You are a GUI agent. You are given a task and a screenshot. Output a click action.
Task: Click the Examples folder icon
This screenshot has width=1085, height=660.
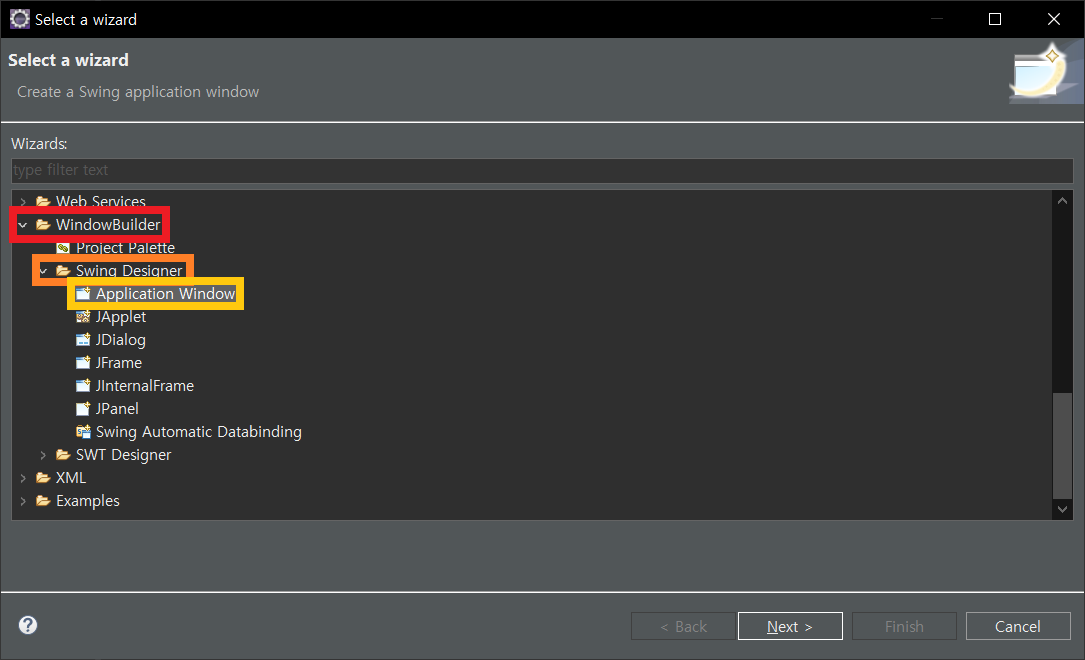coord(44,500)
